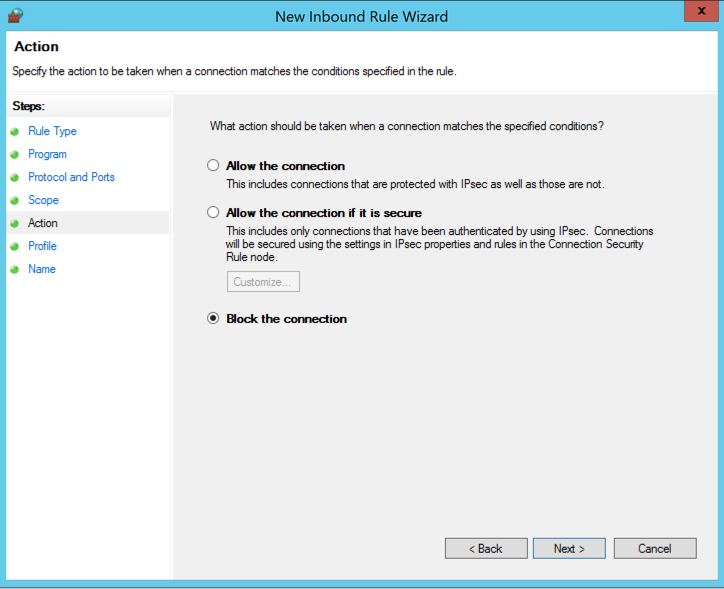Select the Block the connection option
The width and height of the screenshot is (724, 589).
click(x=213, y=319)
